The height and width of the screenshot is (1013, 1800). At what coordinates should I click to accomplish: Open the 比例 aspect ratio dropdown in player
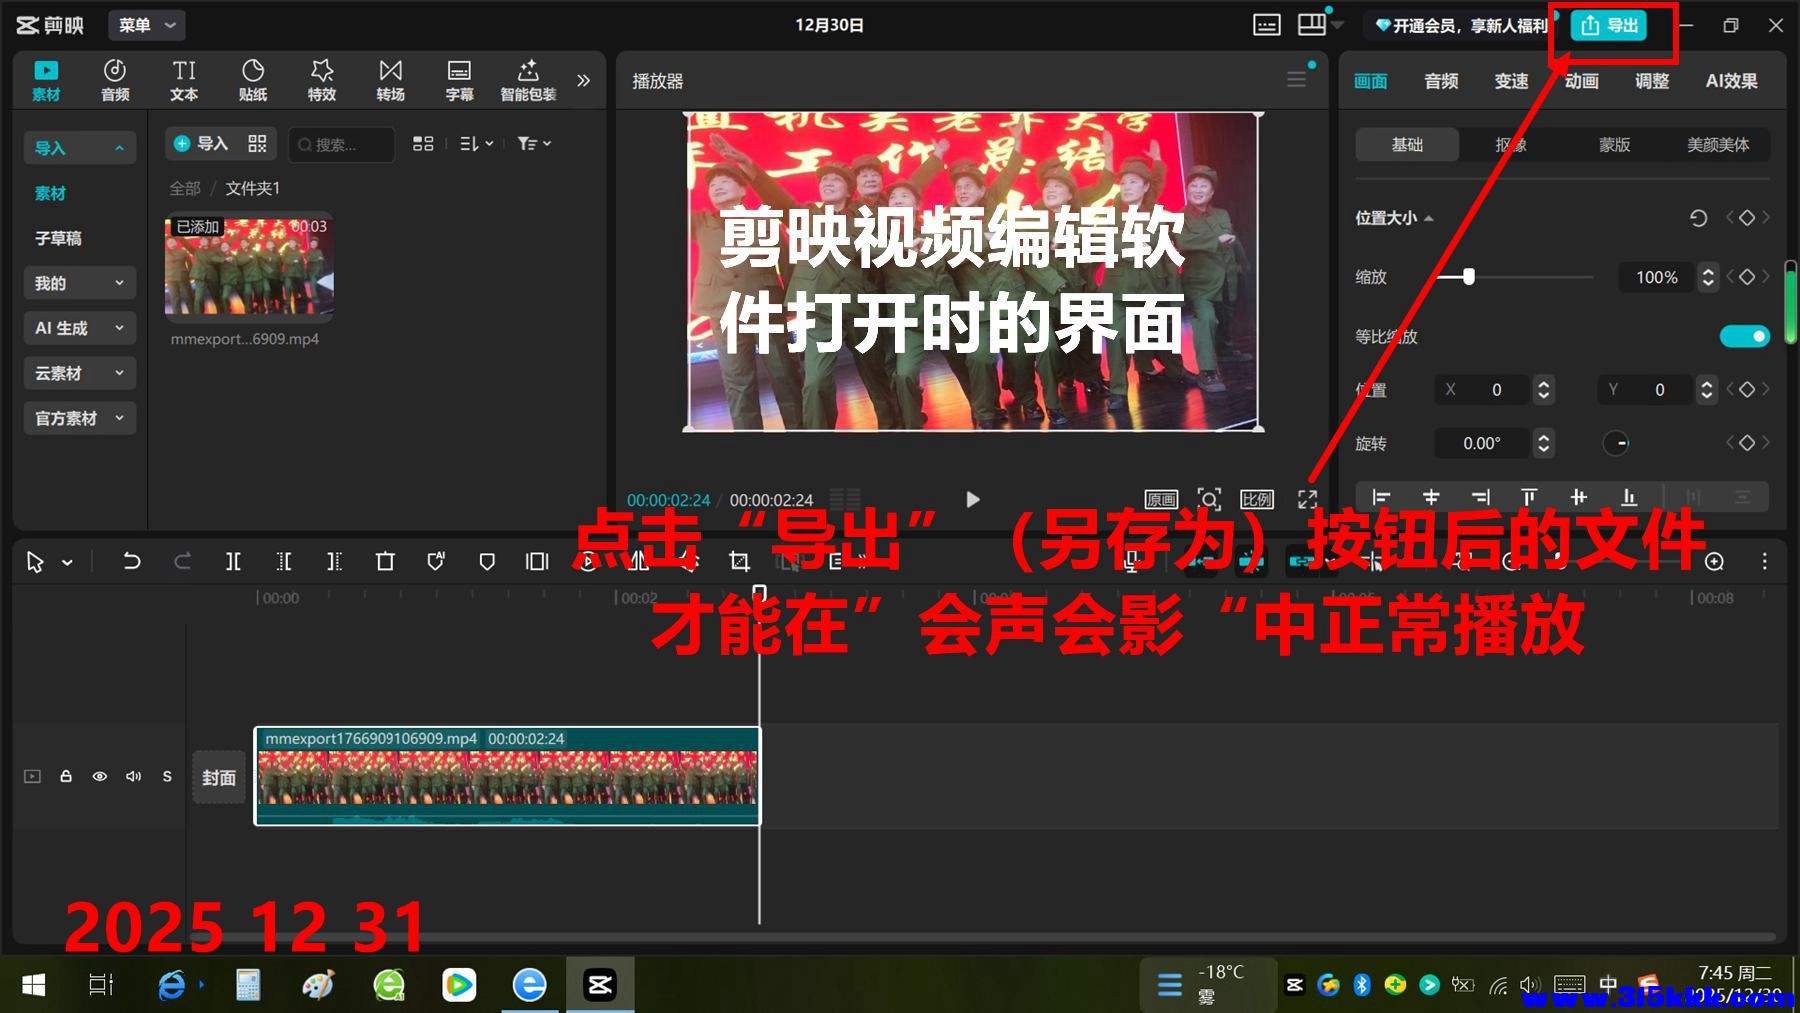(1258, 499)
